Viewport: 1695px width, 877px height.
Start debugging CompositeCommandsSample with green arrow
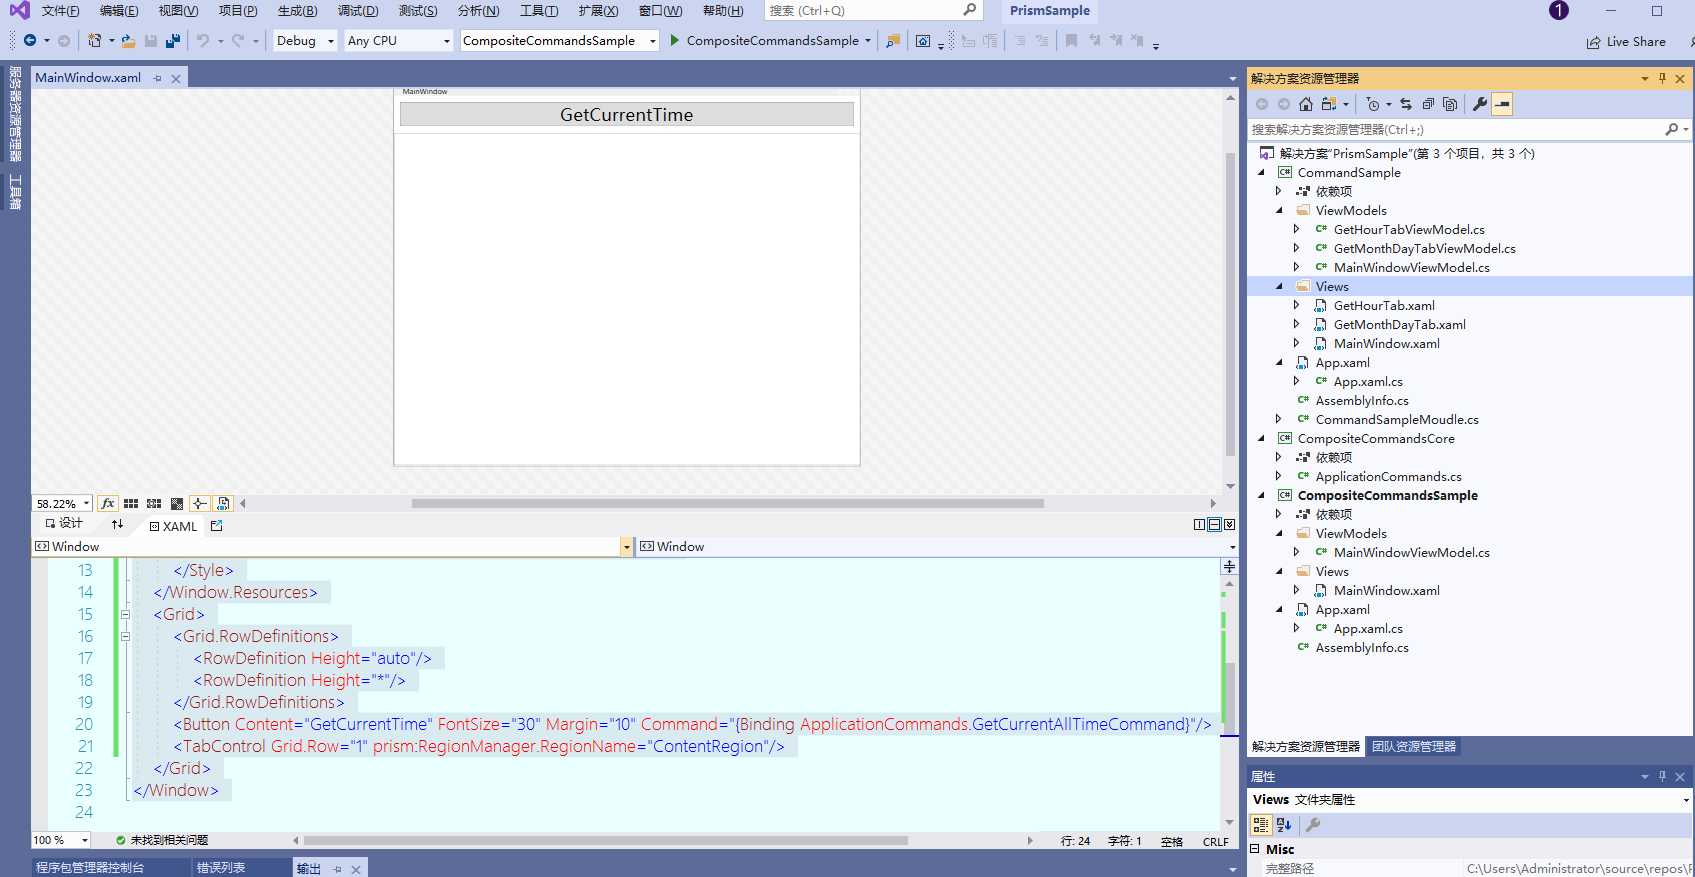point(675,41)
